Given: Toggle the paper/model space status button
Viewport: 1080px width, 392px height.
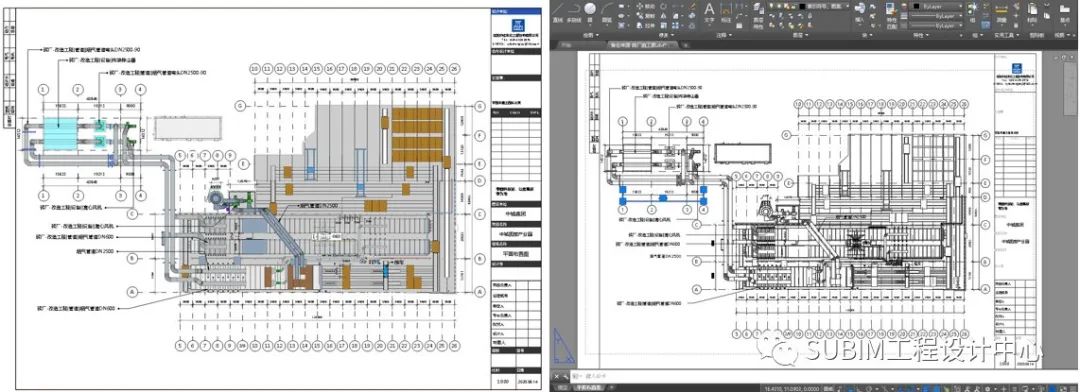Looking at the screenshot, I should (x=829, y=389).
